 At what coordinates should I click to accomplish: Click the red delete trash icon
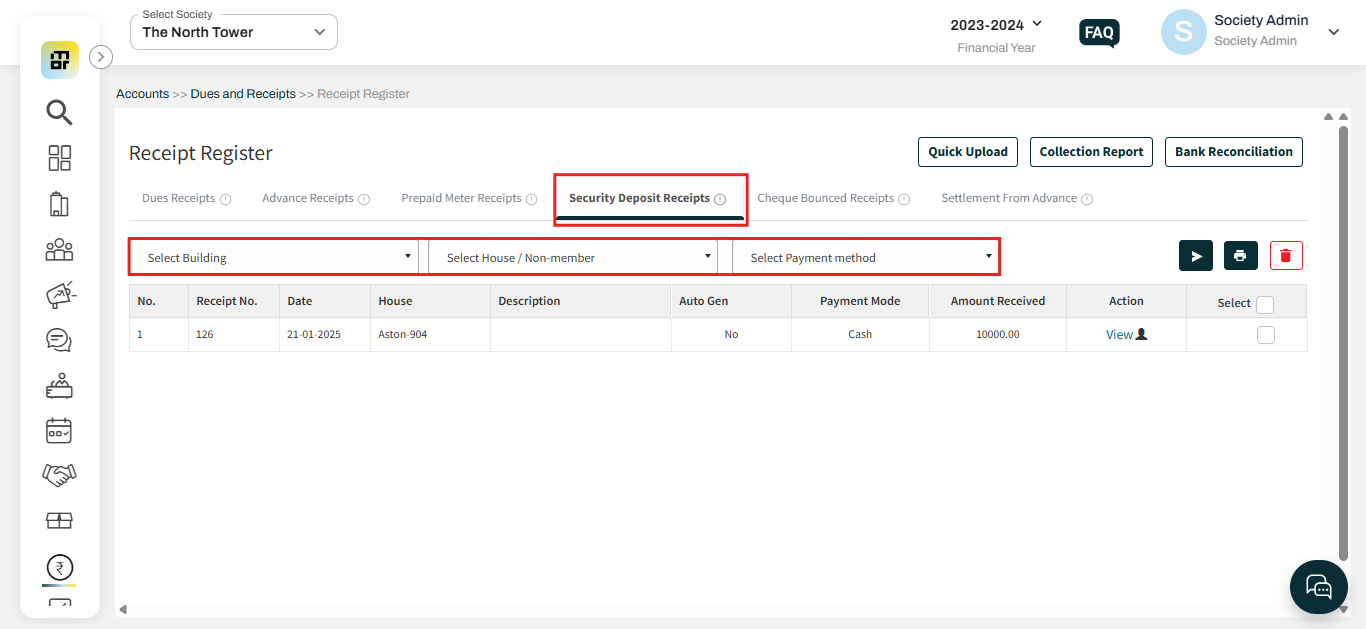pos(1286,256)
